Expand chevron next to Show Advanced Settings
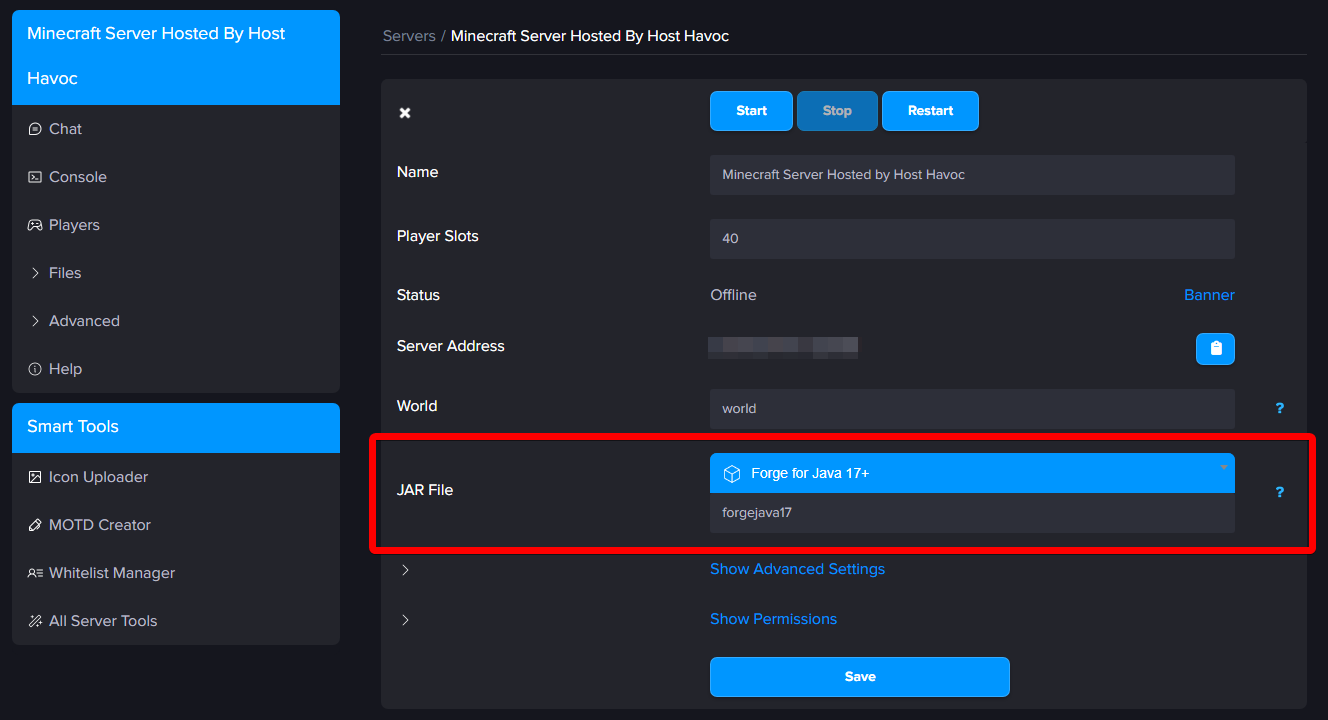 coord(405,570)
